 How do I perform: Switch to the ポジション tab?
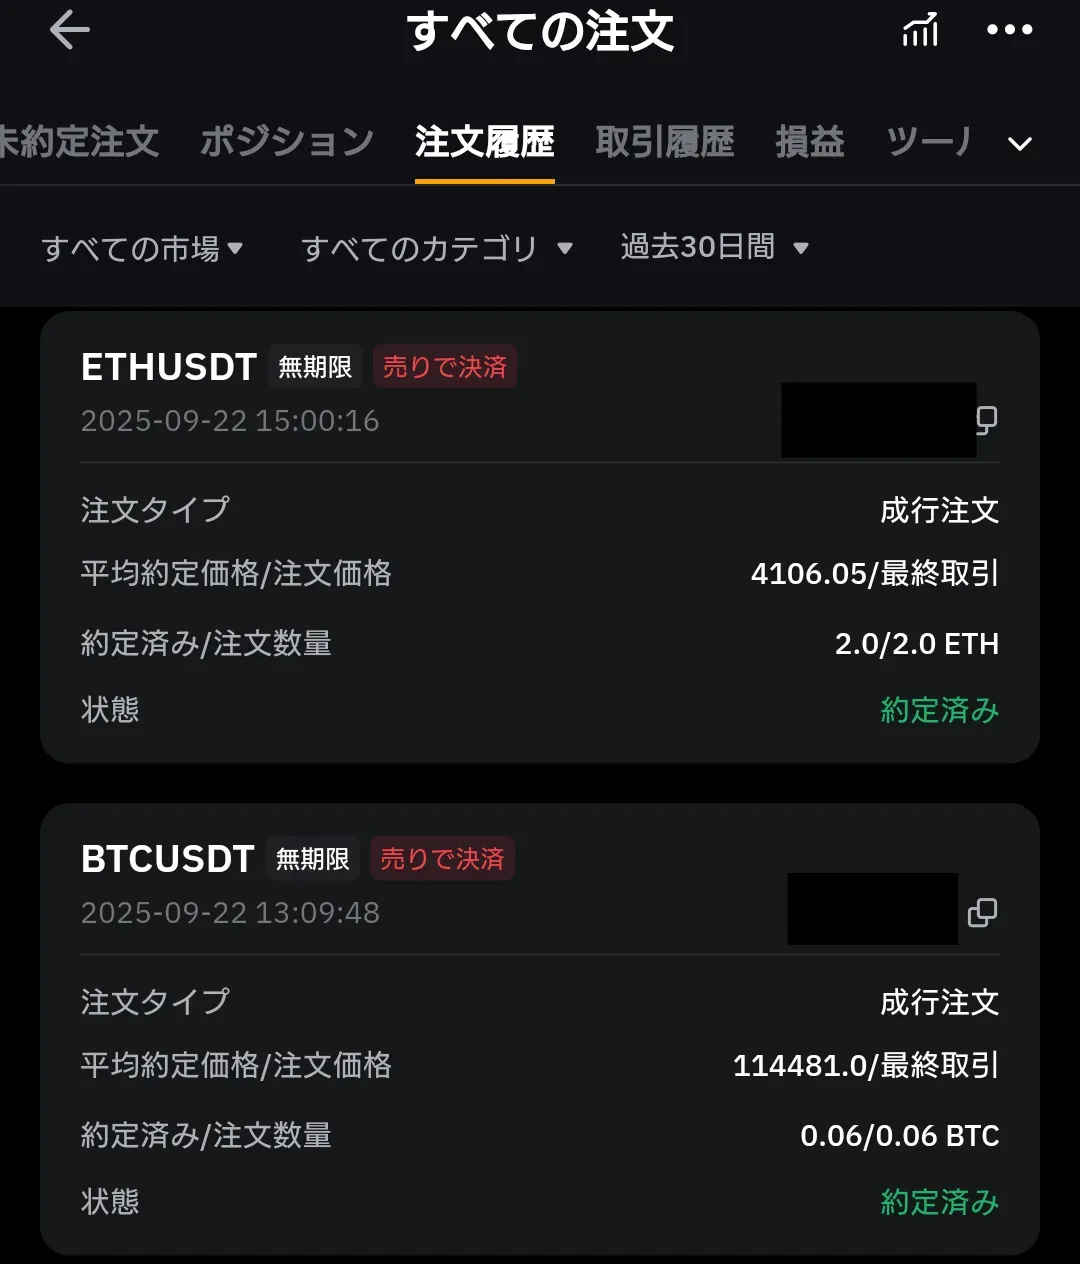pyautogui.click(x=287, y=142)
